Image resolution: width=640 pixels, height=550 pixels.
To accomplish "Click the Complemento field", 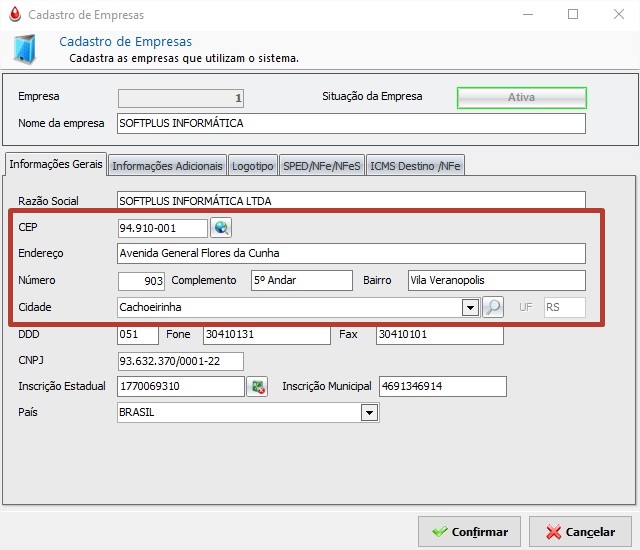I will tap(302, 280).
